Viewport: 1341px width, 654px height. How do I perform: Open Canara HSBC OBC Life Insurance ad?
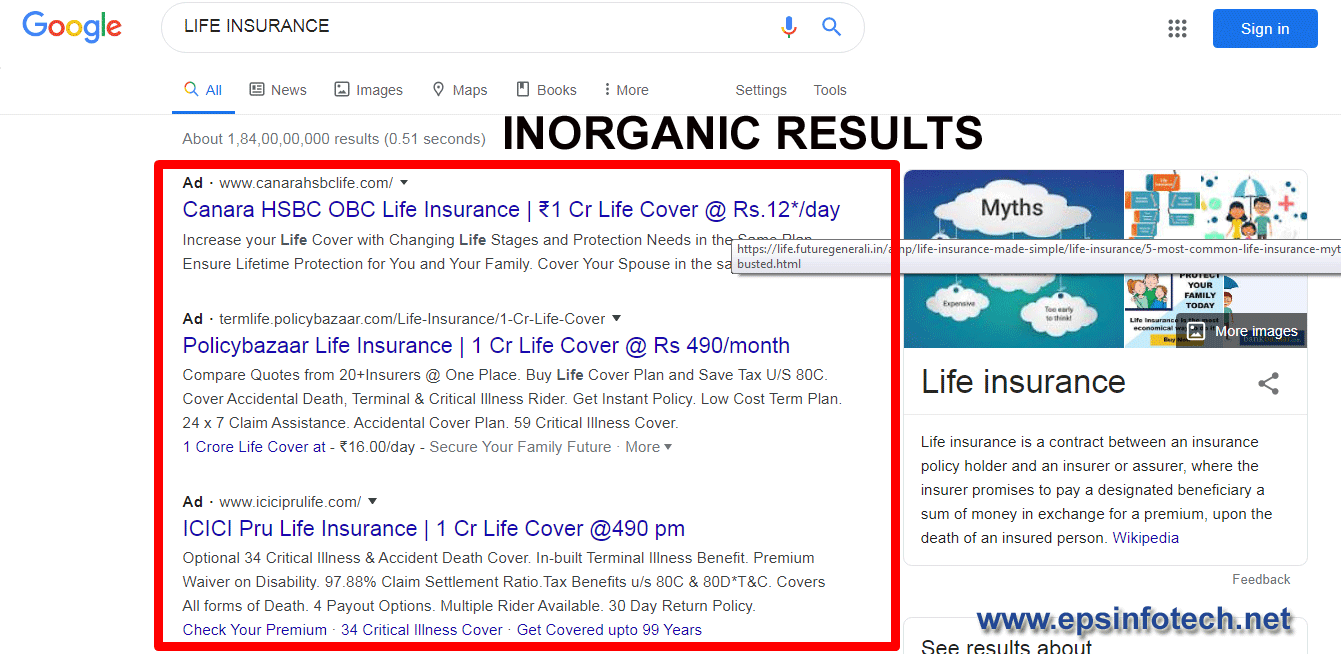click(x=511, y=210)
